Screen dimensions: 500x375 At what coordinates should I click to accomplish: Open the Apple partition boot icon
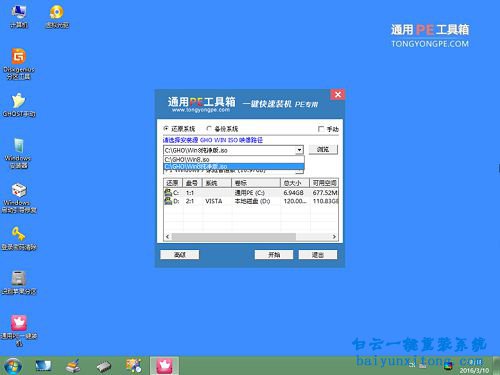pos(19,283)
